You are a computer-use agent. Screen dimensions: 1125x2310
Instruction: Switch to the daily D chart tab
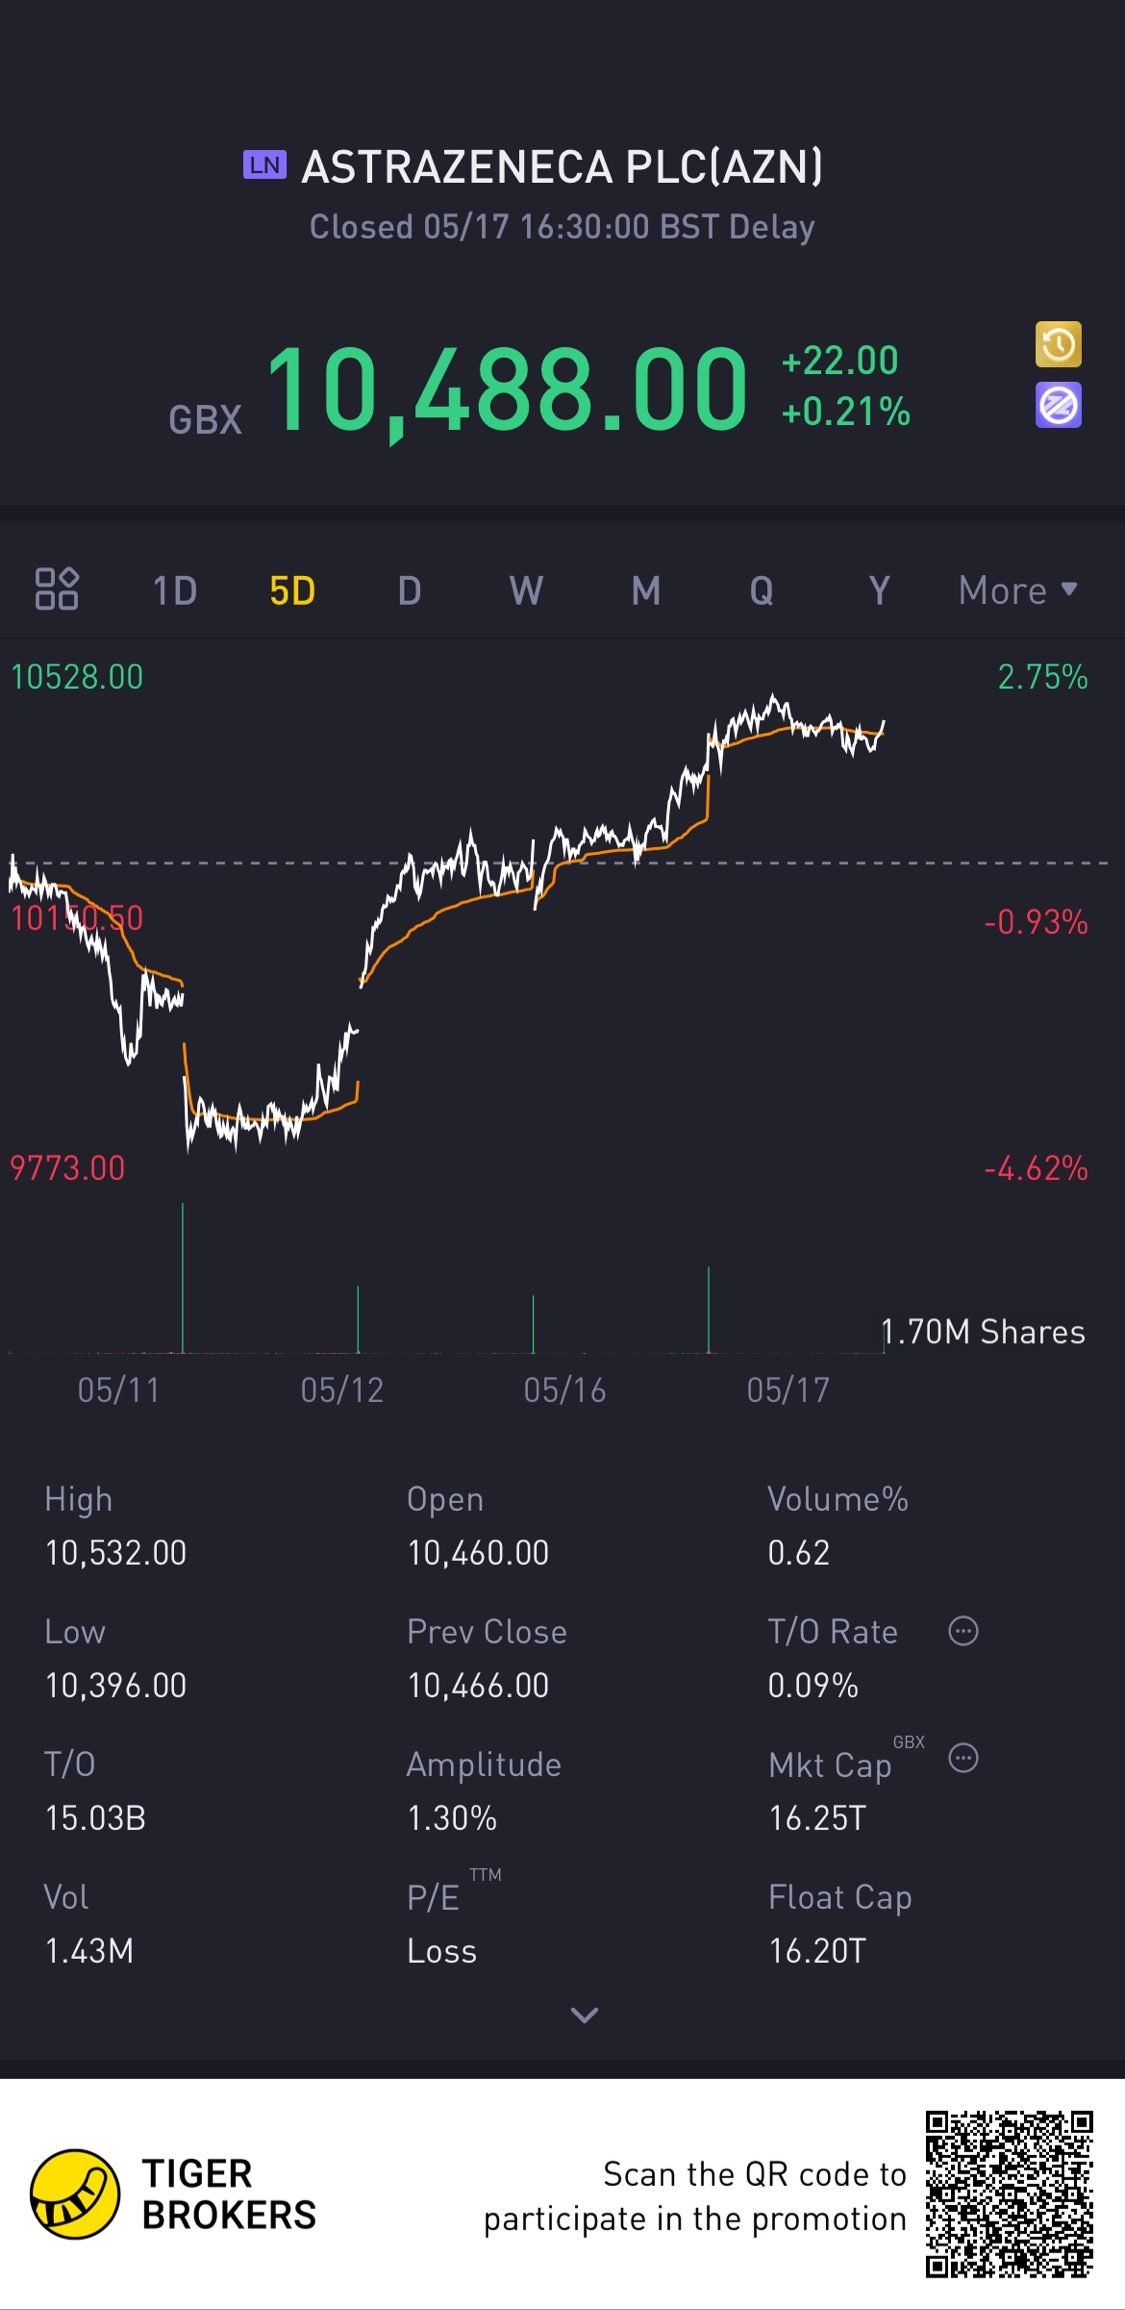point(409,591)
